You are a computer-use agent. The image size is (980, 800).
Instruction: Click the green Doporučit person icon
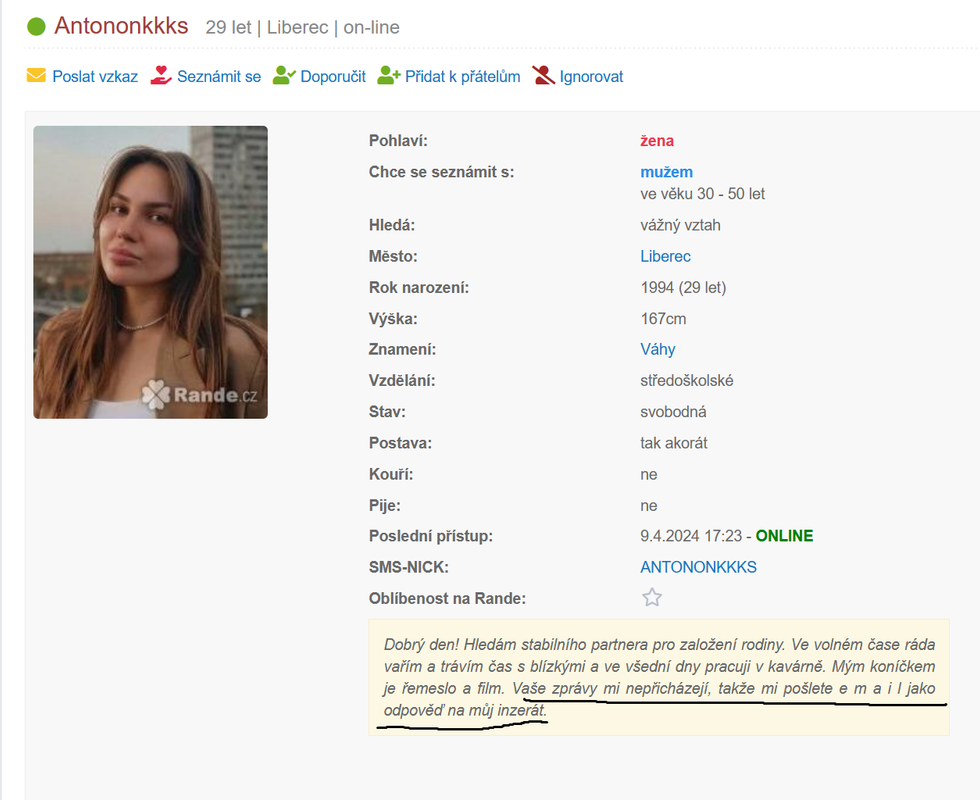(x=284, y=76)
